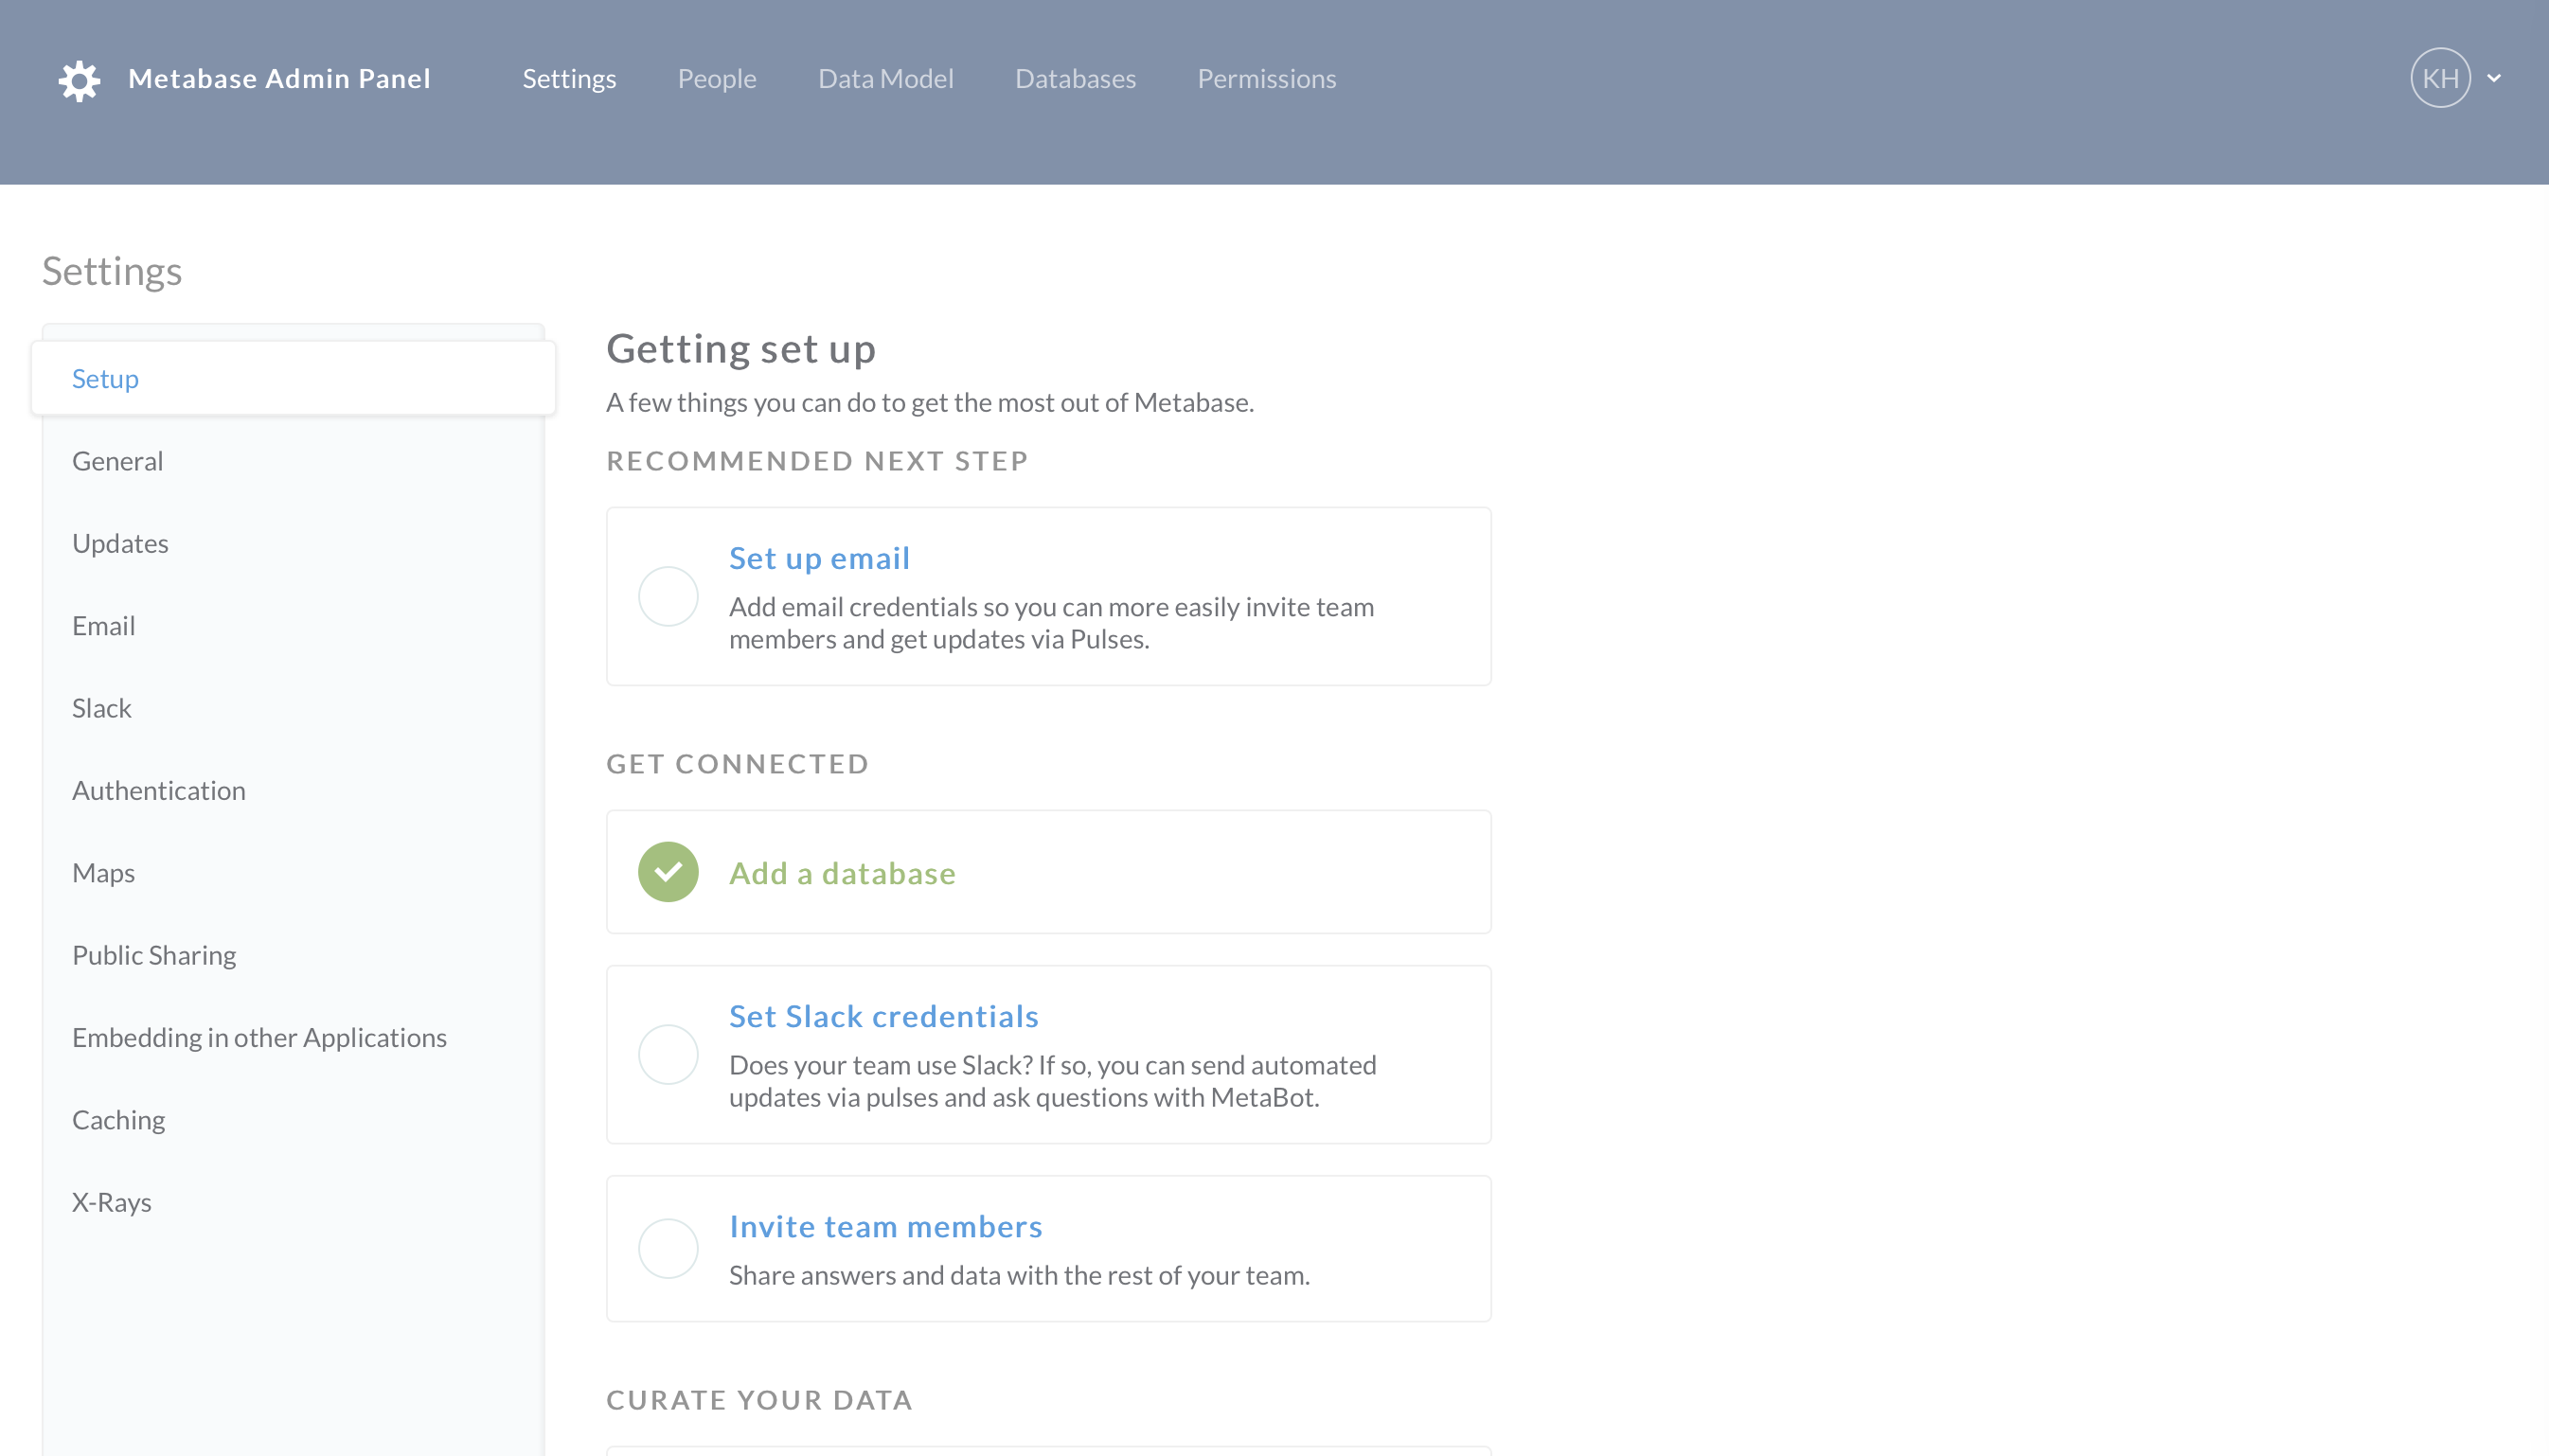The width and height of the screenshot is (2549, 1456).
Task: Toggle the Set Slack credentials circle
Action: (668, 1054)
